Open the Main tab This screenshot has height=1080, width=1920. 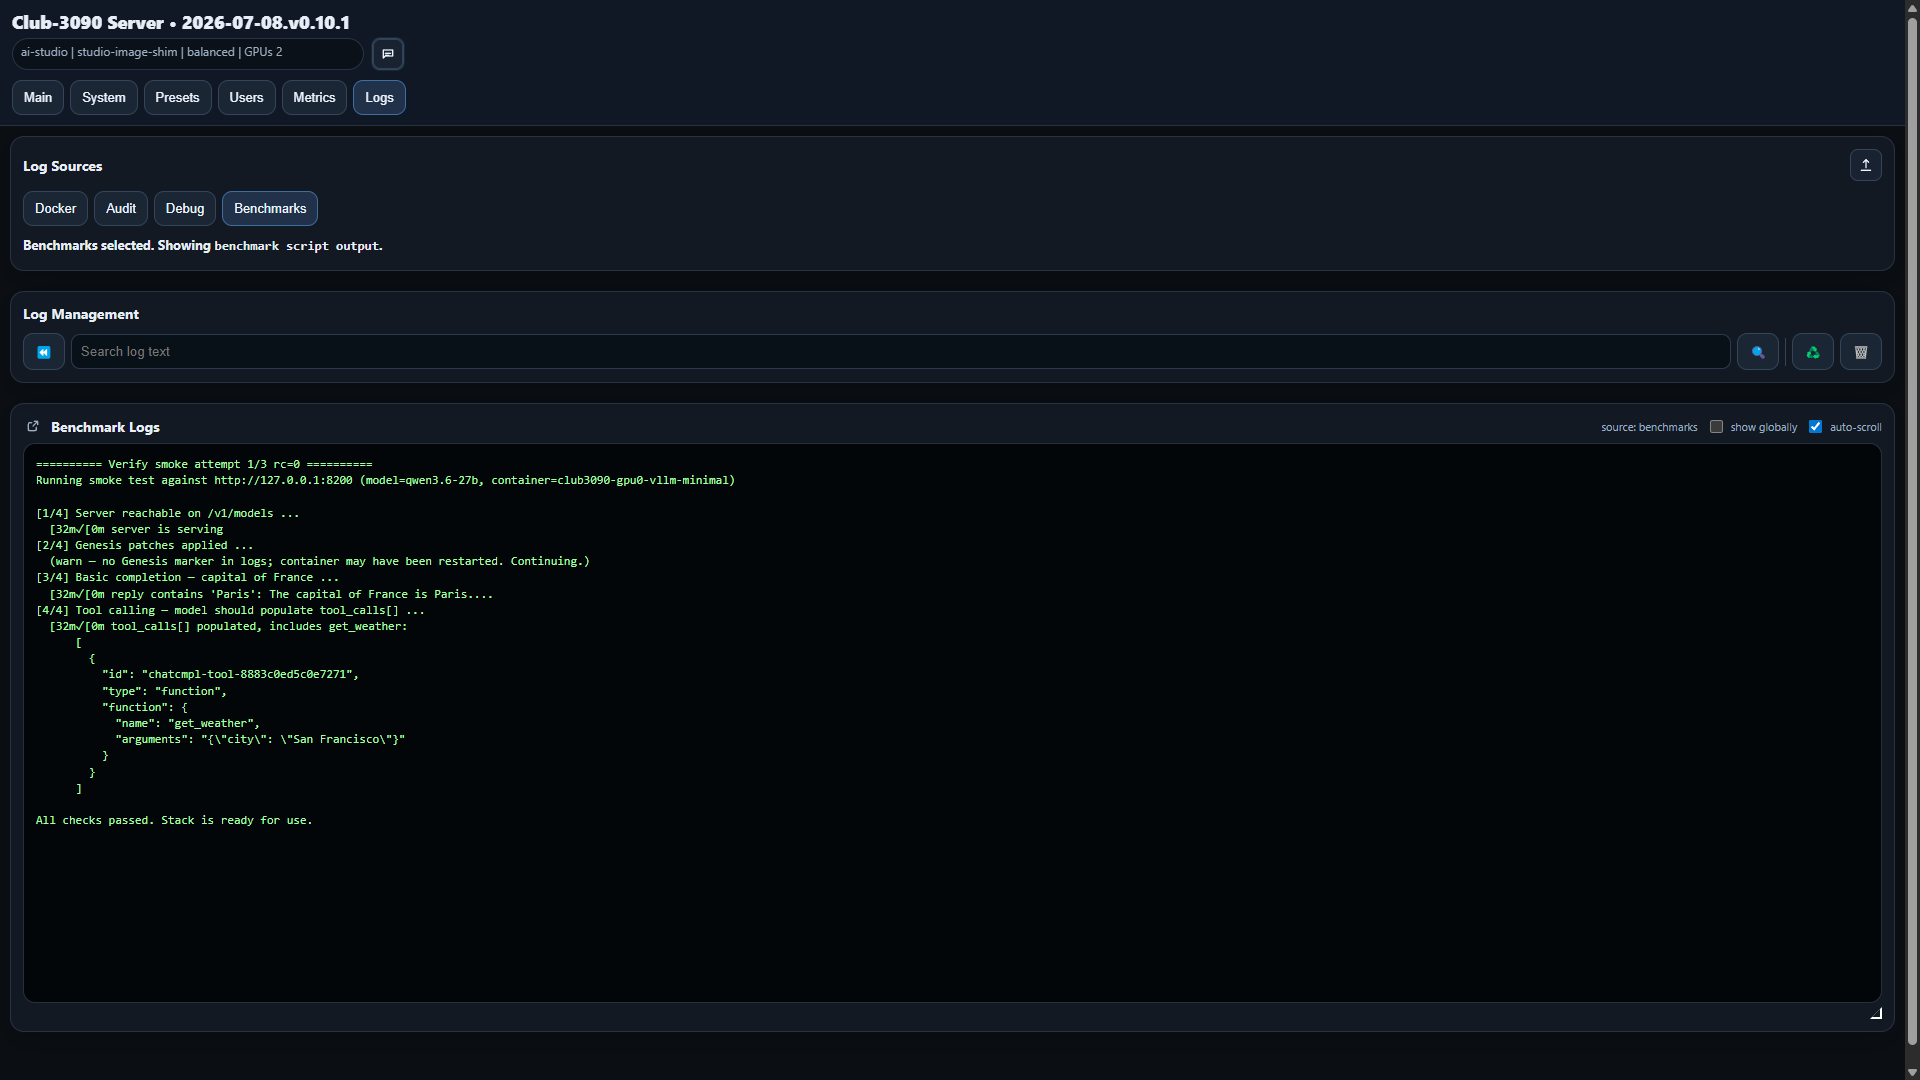[38, 98]
